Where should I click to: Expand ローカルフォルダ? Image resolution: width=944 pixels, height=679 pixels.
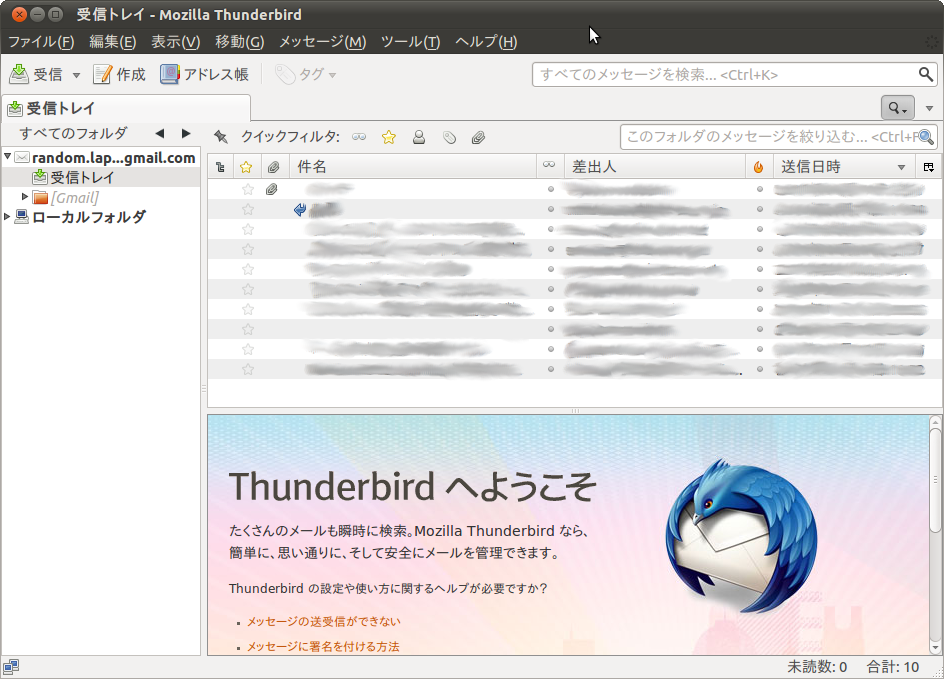point(7,216)
